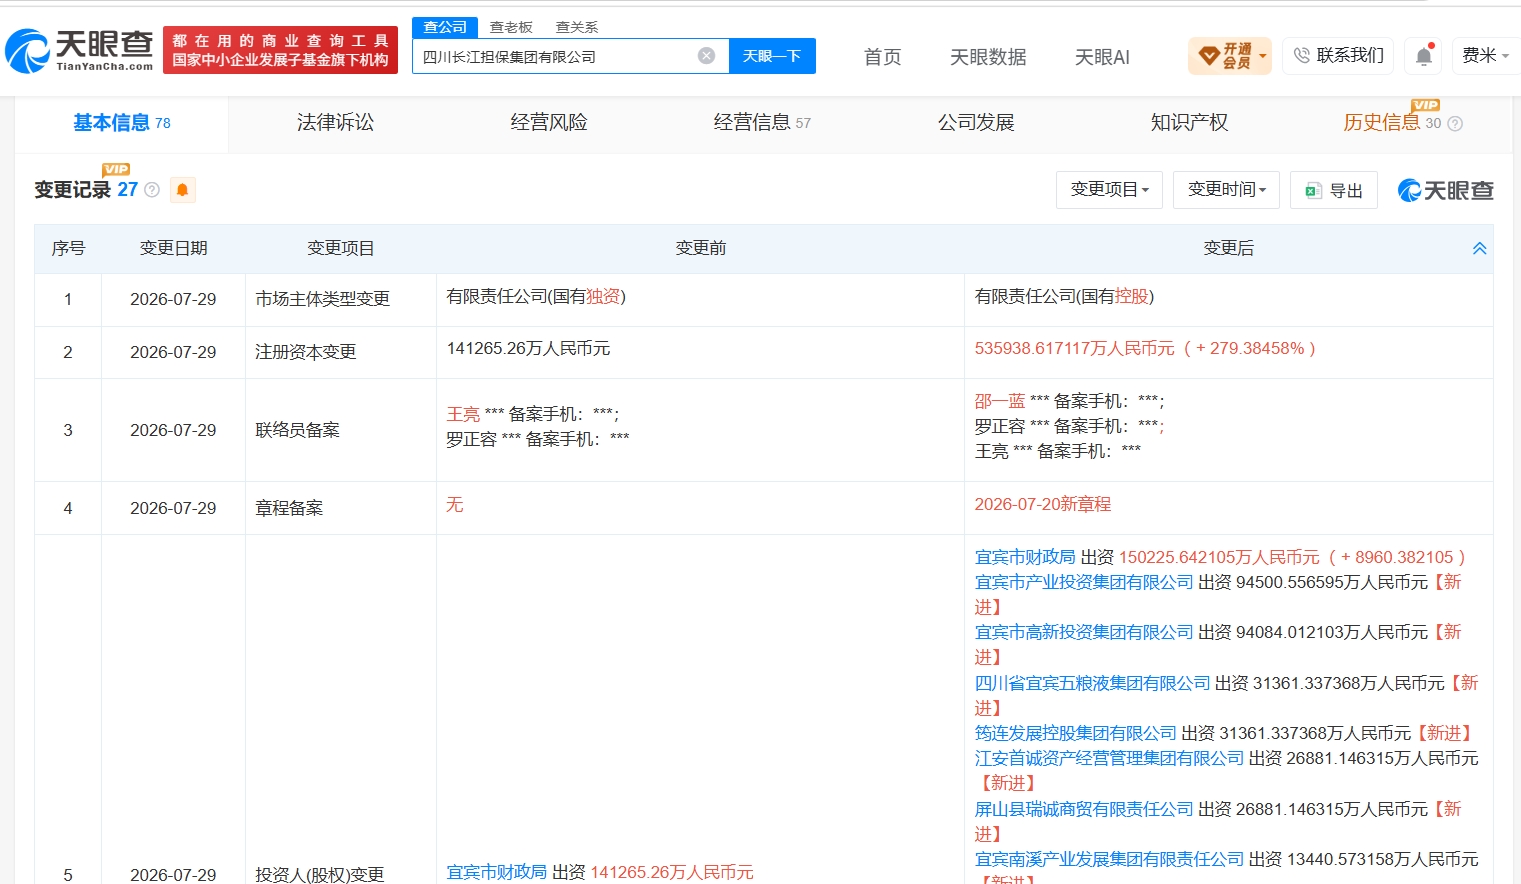Image resolution: width=1521 pixels, height=884 pixels.
Task: Open notifications bell icon in header
Action: coord(1424,56)
